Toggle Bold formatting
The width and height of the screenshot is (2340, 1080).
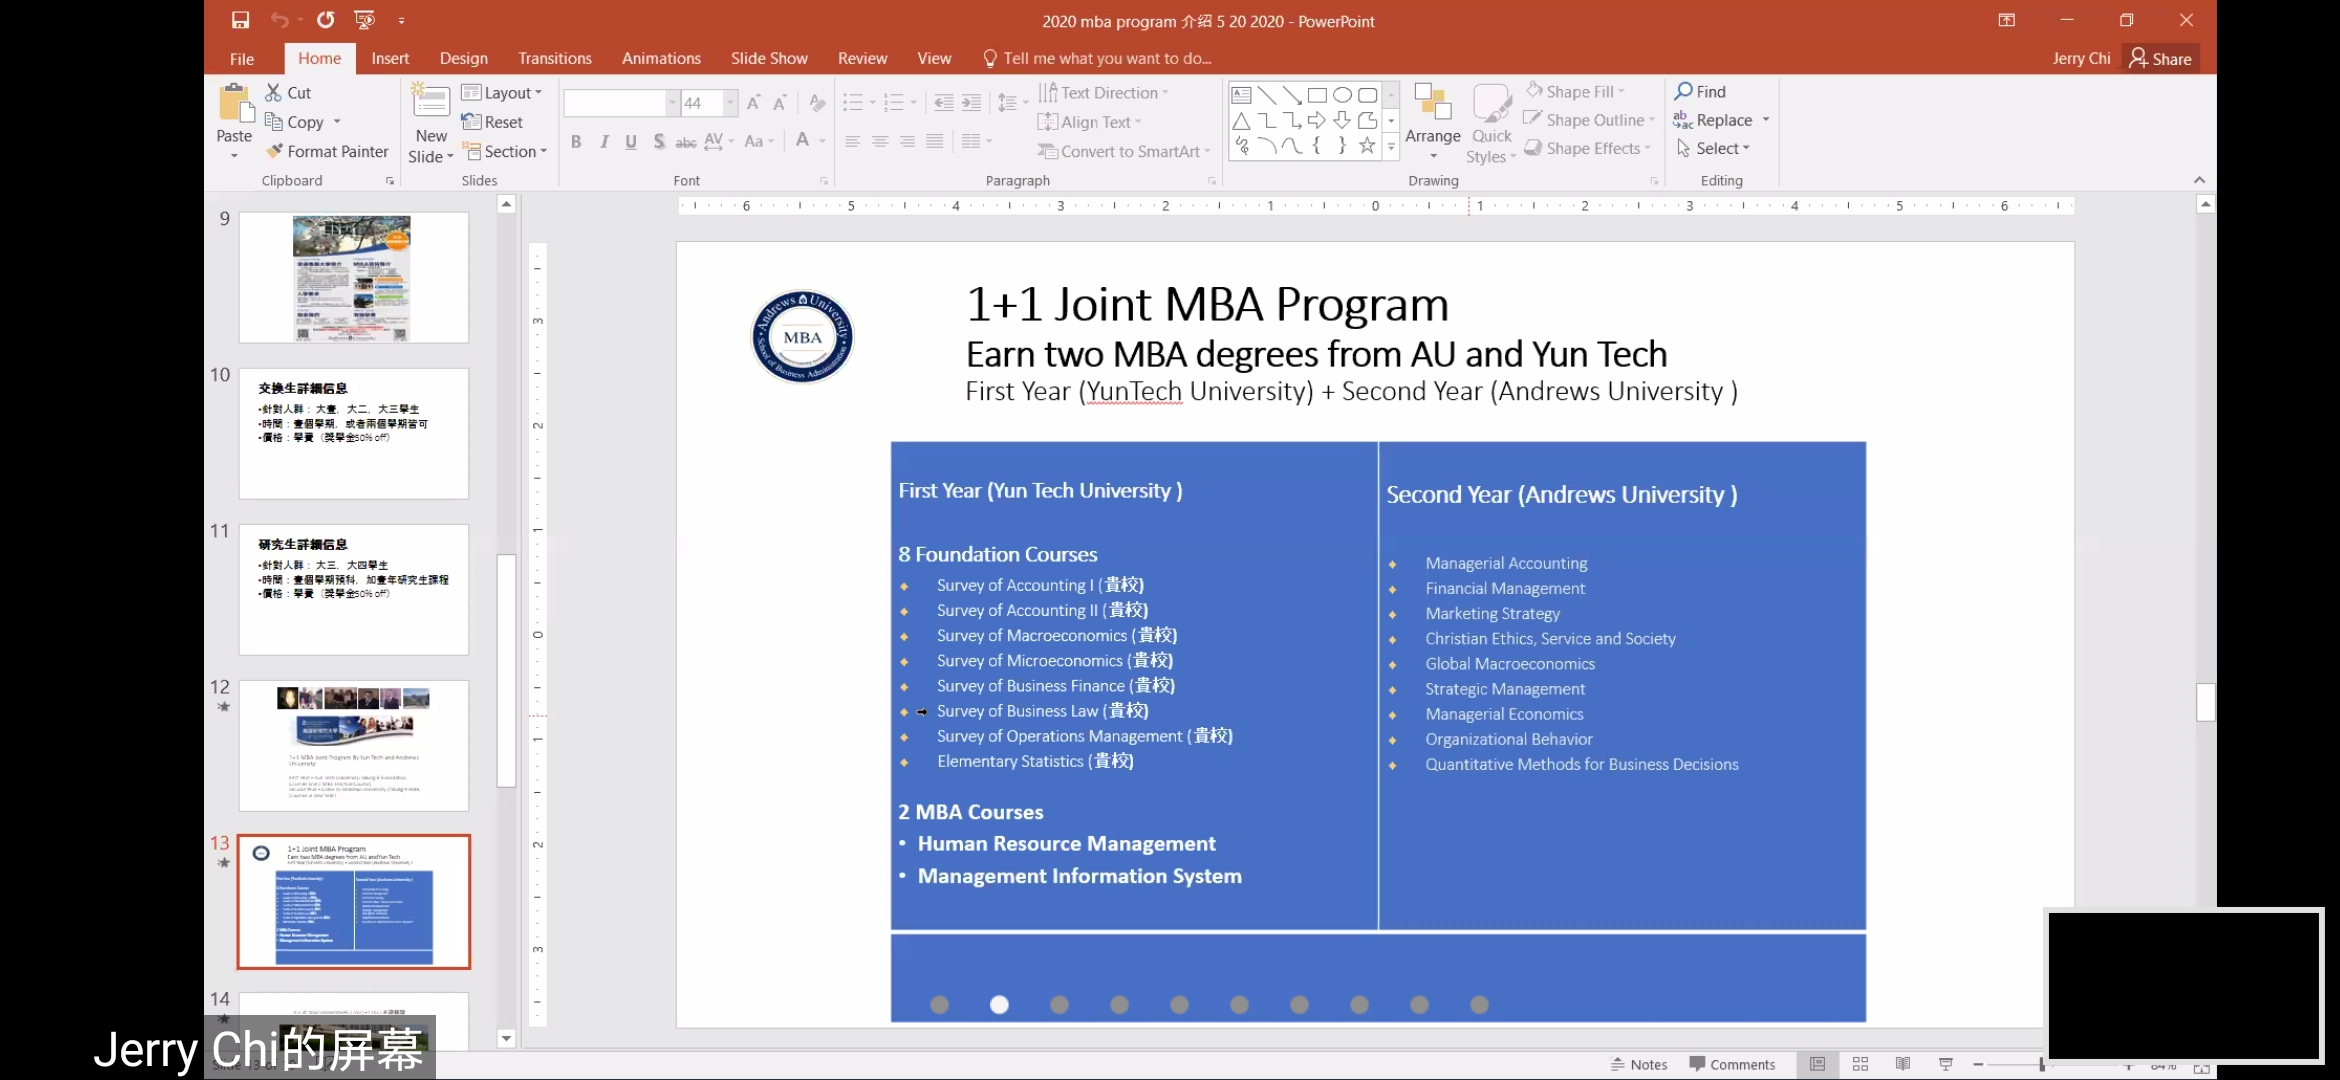click(x=576, y=141)
